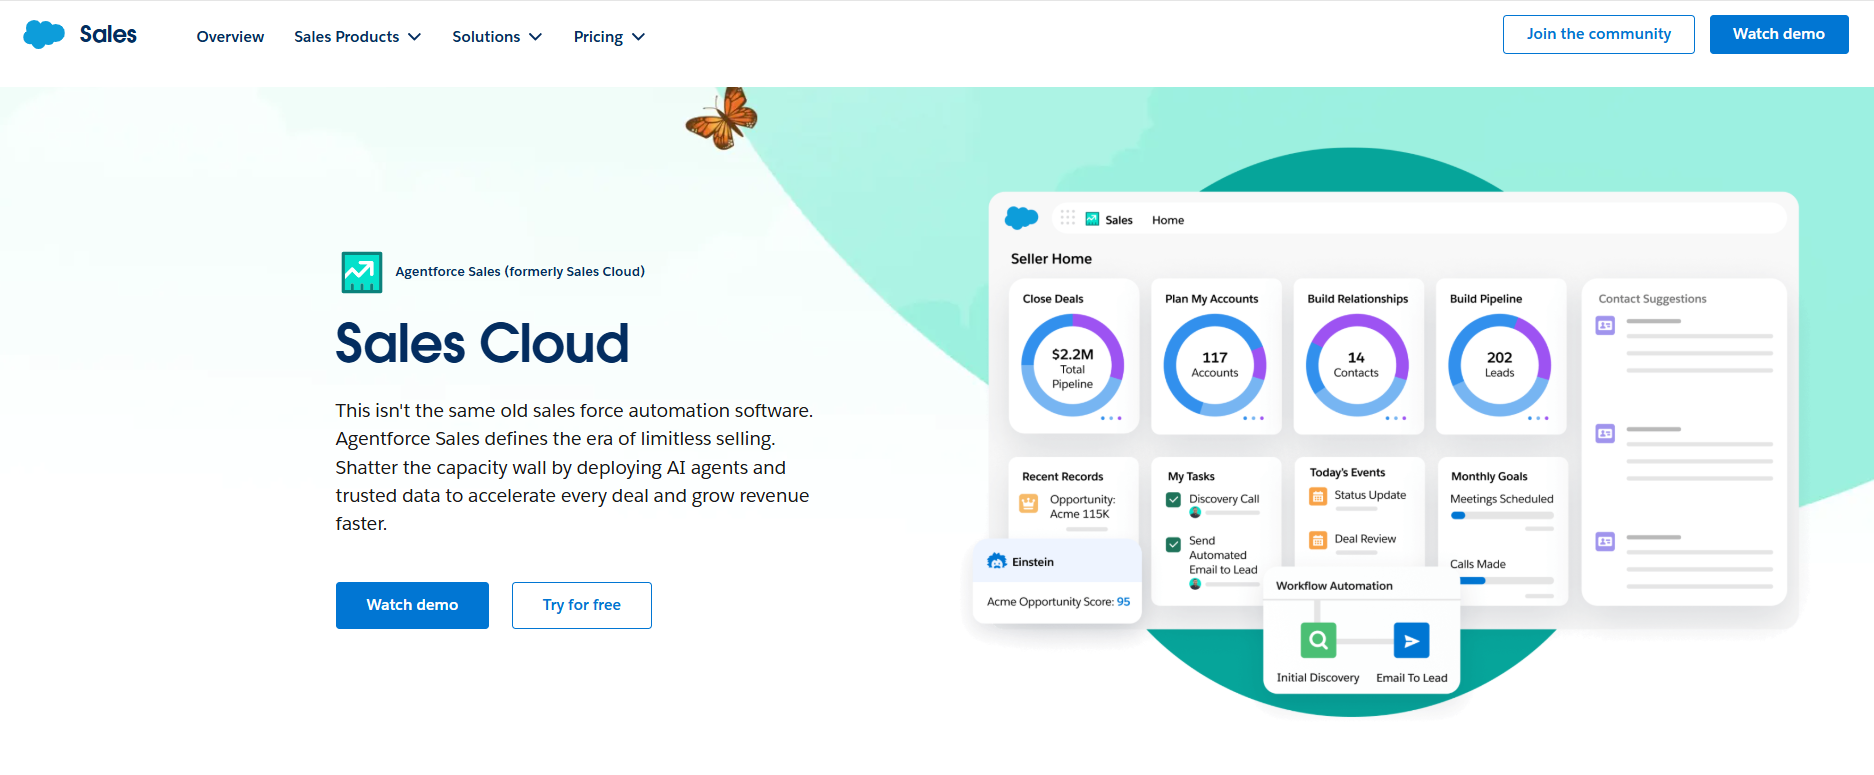The image size is (1874, 775).
Task: Expand the Pricing dropdown menu
Action: 609,37
